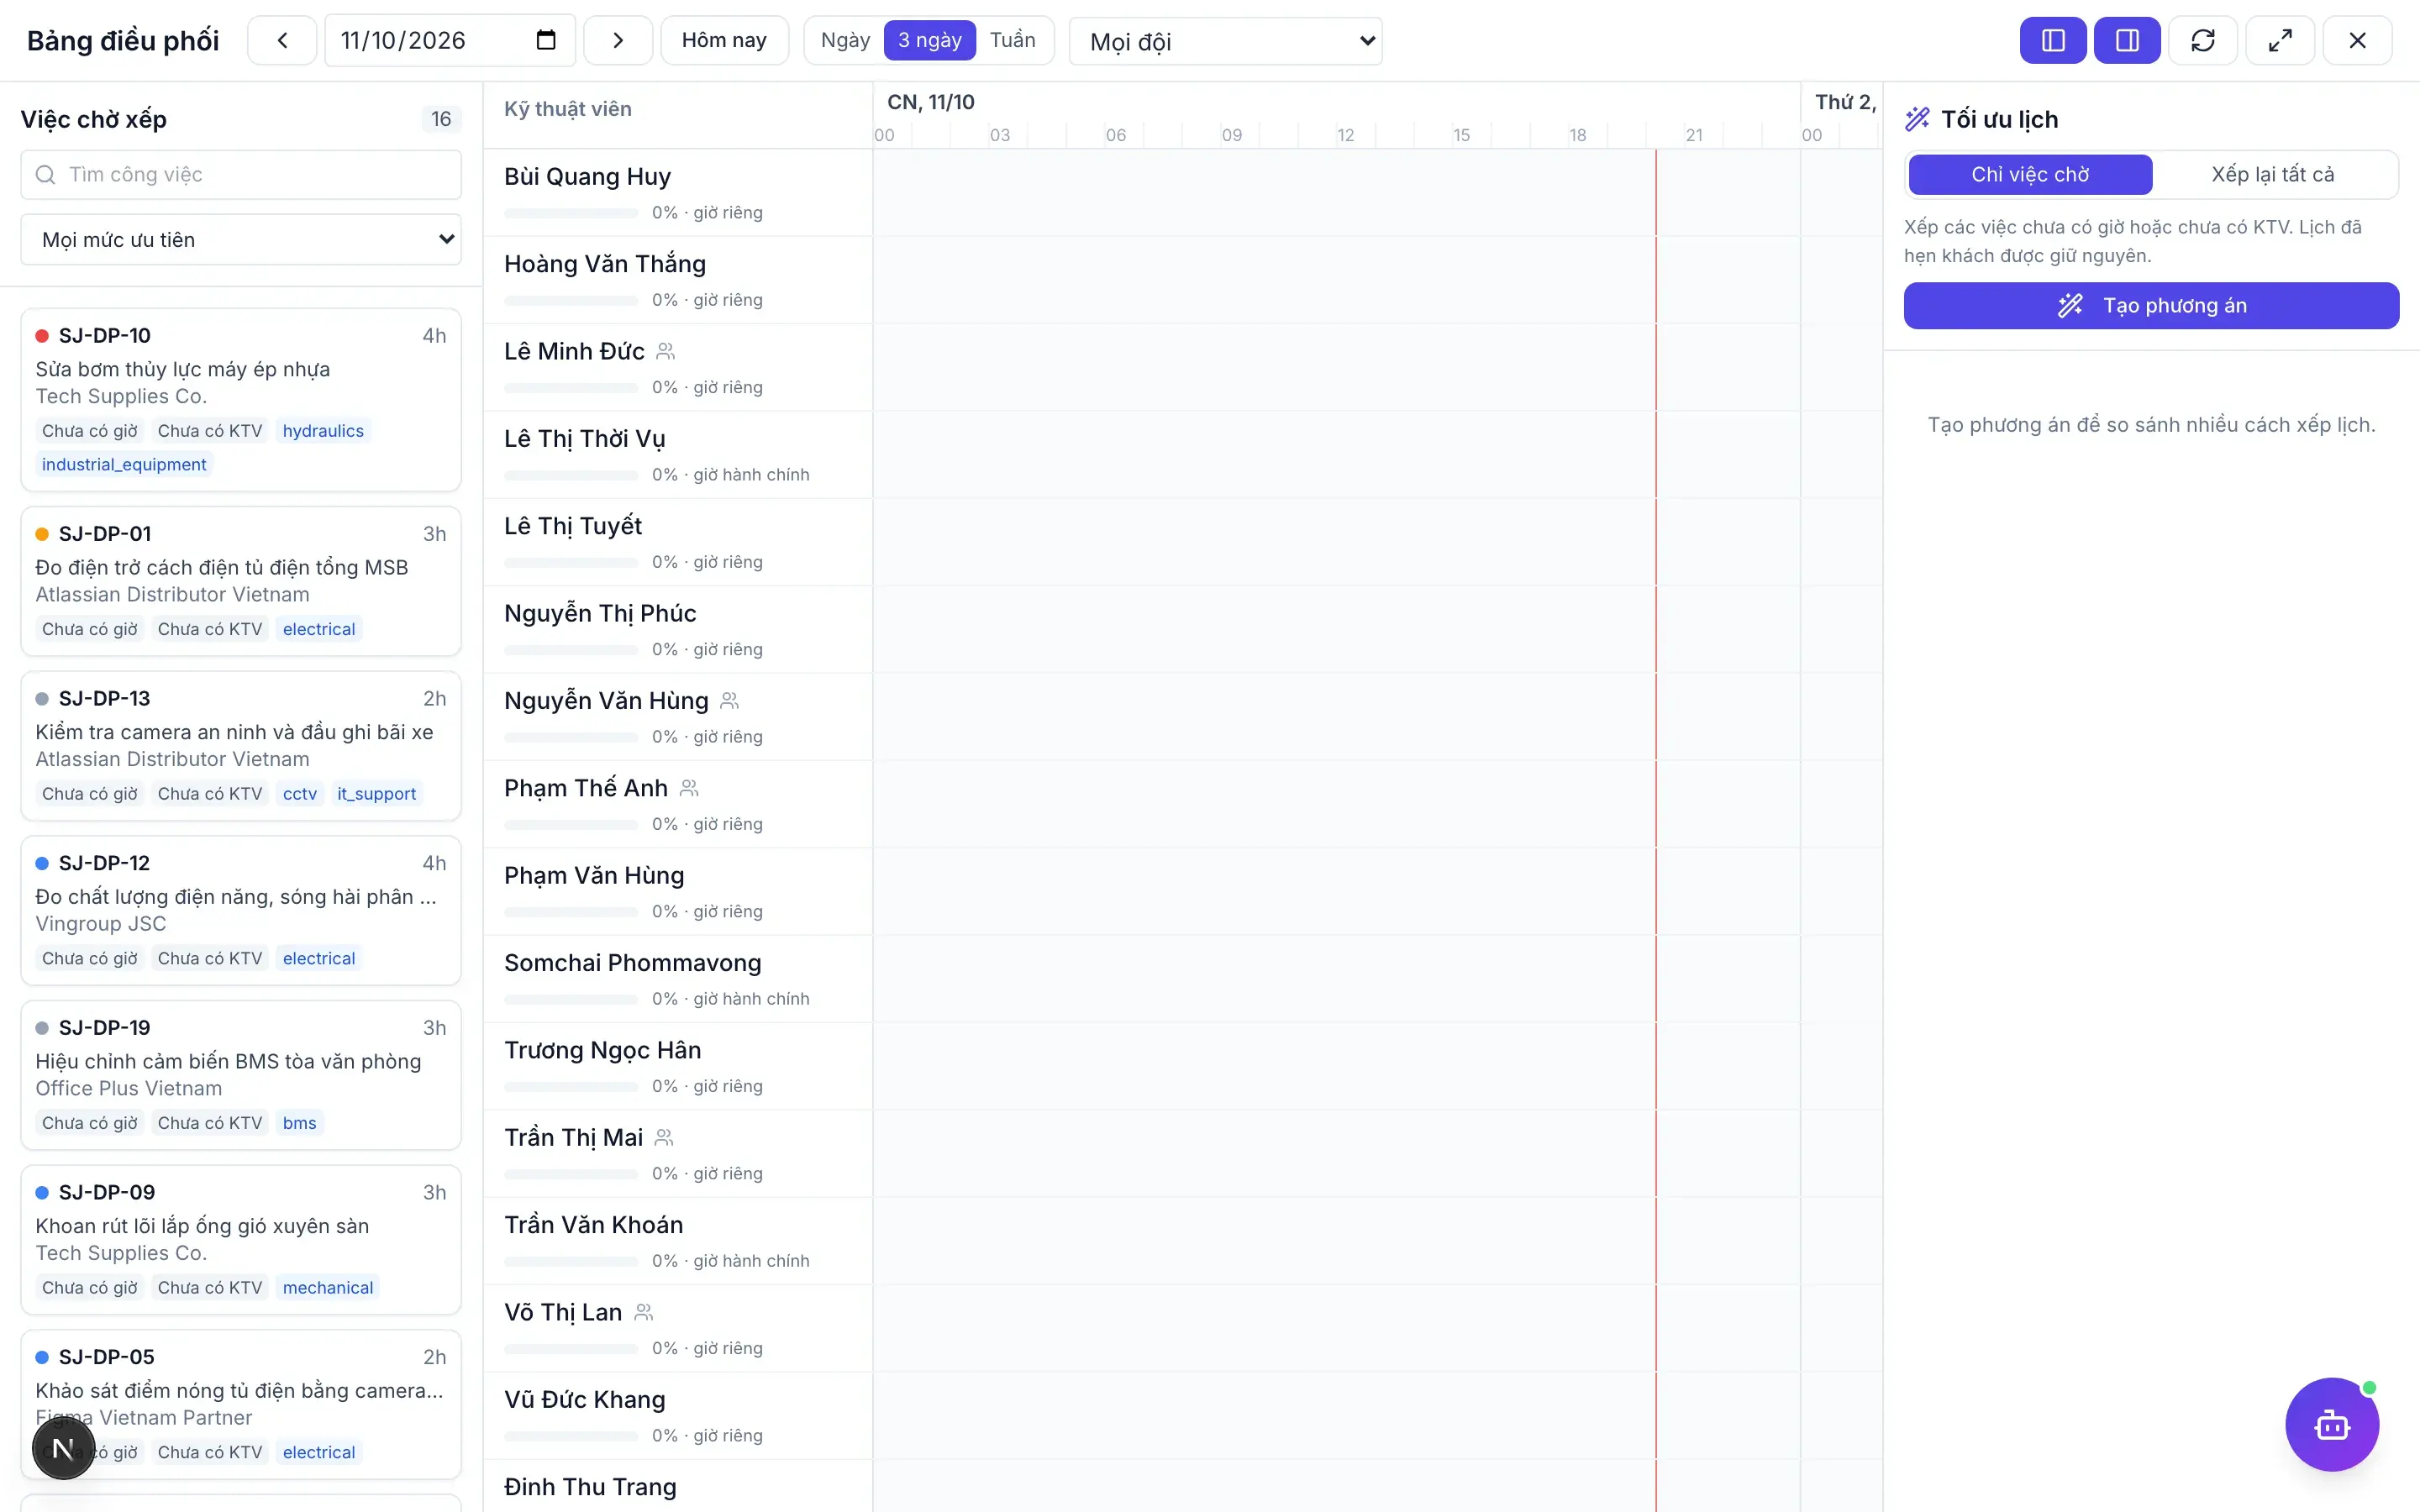The width and height of the screenshot is (2420, 1512).
Task: Click the 'Tạo phương án' button
Action: click(2151, 305)
